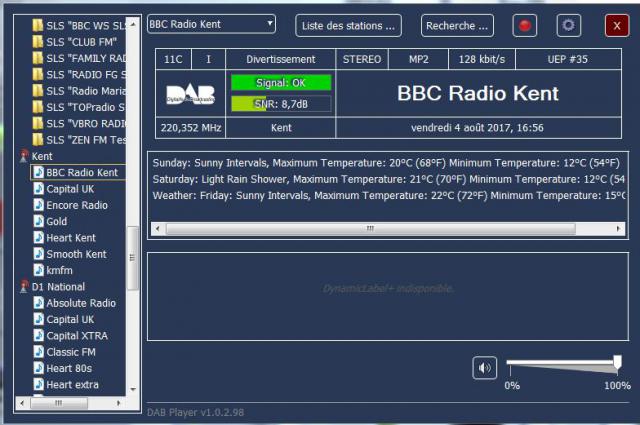The height and width of the screenshot is (425, 640).
Task: Click the '220,352 MHz' frequency cell
Action: (191, 128)
